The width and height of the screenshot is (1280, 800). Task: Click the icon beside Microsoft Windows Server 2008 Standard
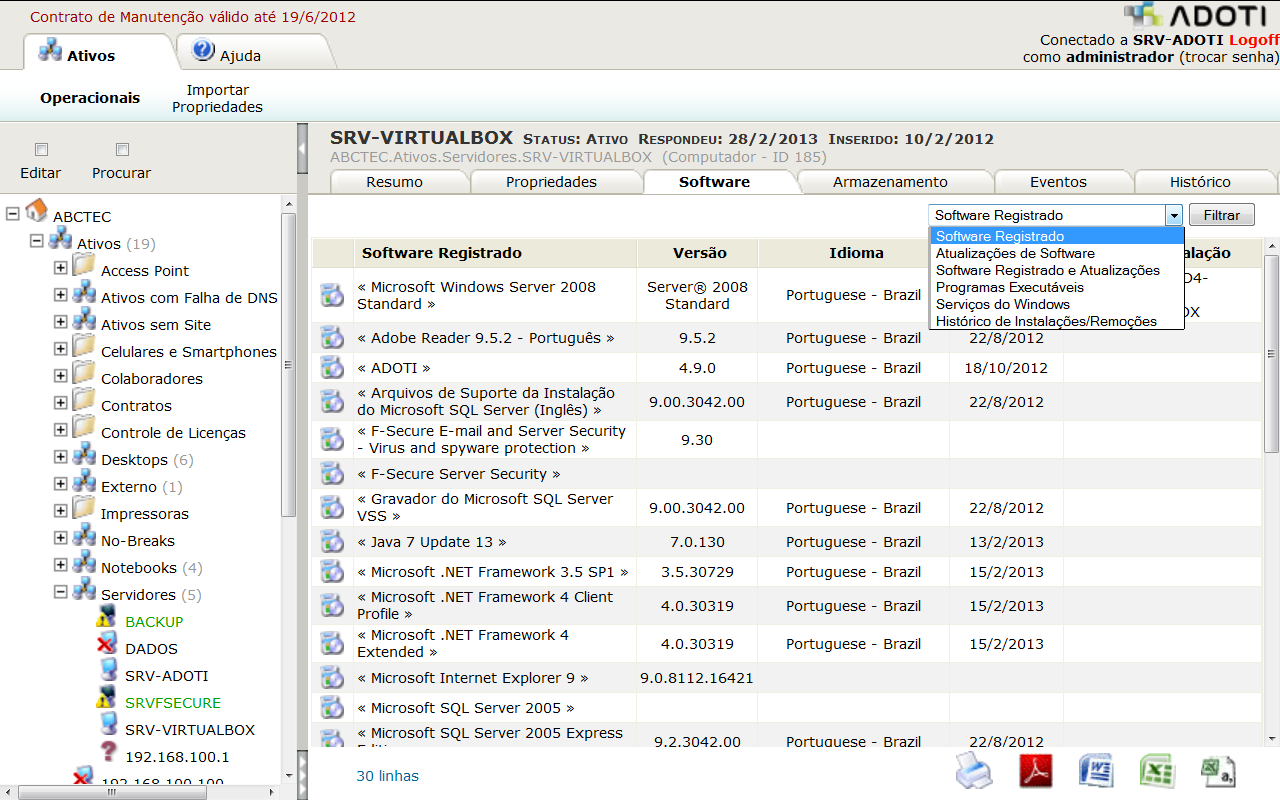point(332,295)
